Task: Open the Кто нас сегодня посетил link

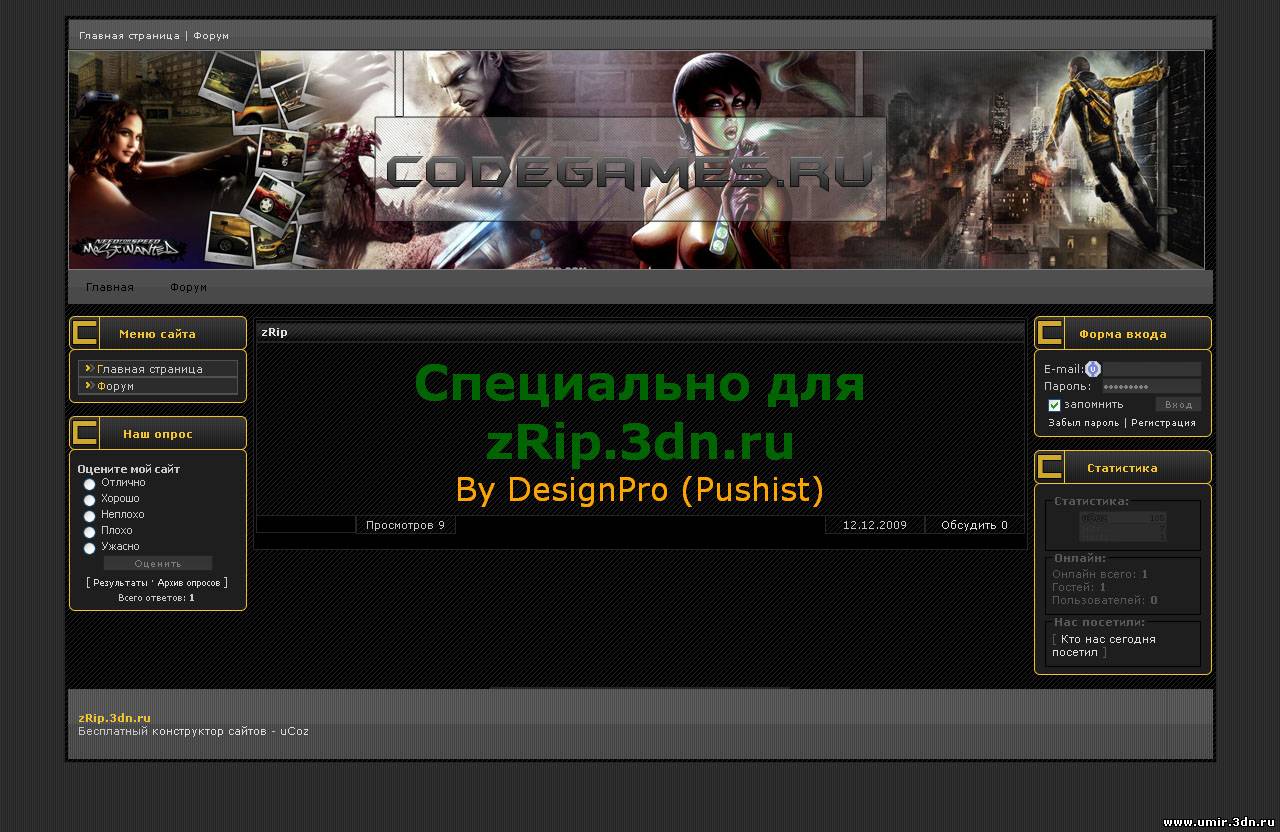Action: click(x=1103, y=645)
